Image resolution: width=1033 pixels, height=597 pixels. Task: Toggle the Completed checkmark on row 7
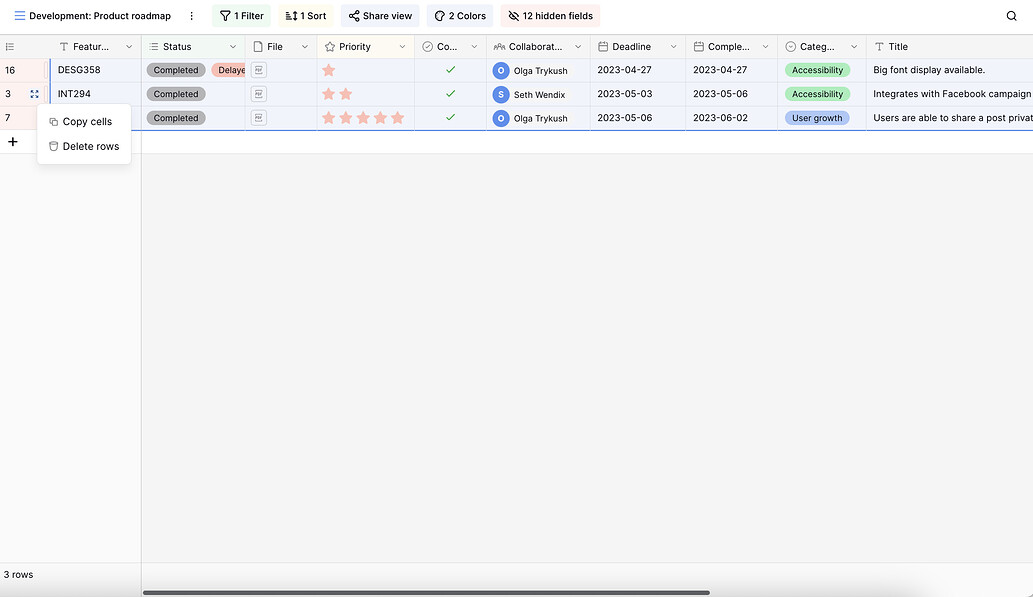tap(450, 118)
